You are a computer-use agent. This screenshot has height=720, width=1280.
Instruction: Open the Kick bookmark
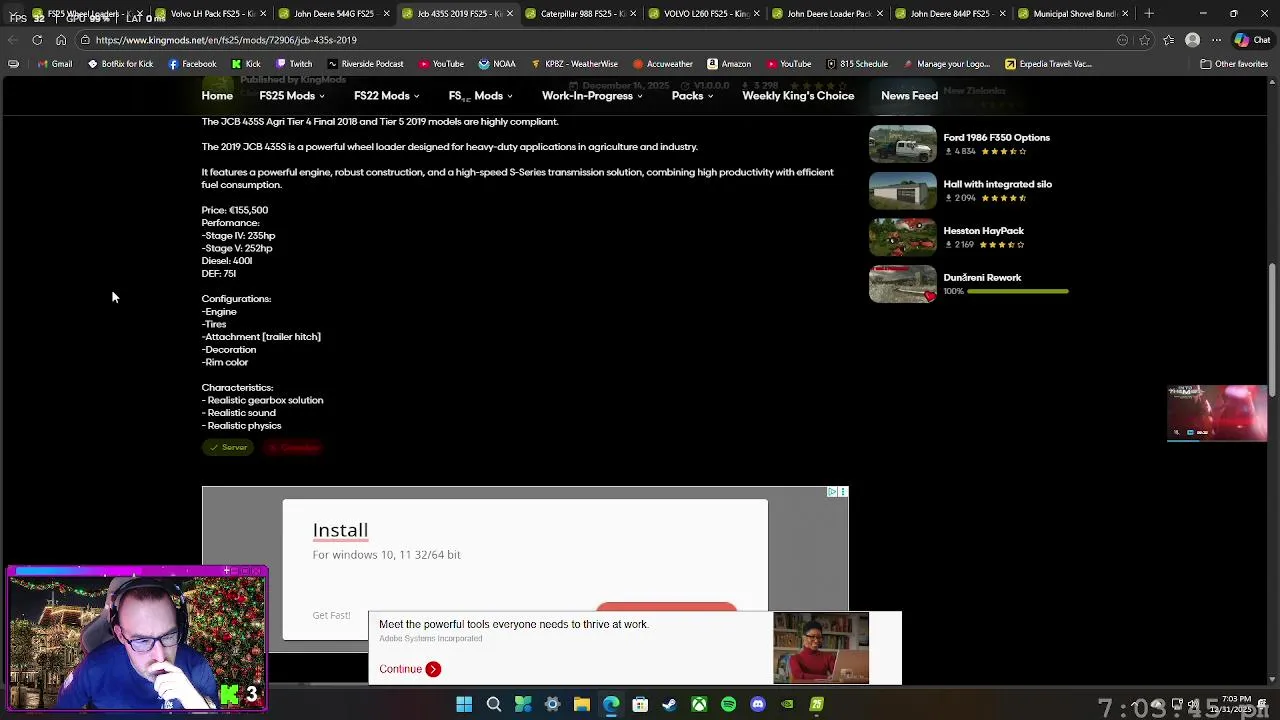tap(246, 64)
